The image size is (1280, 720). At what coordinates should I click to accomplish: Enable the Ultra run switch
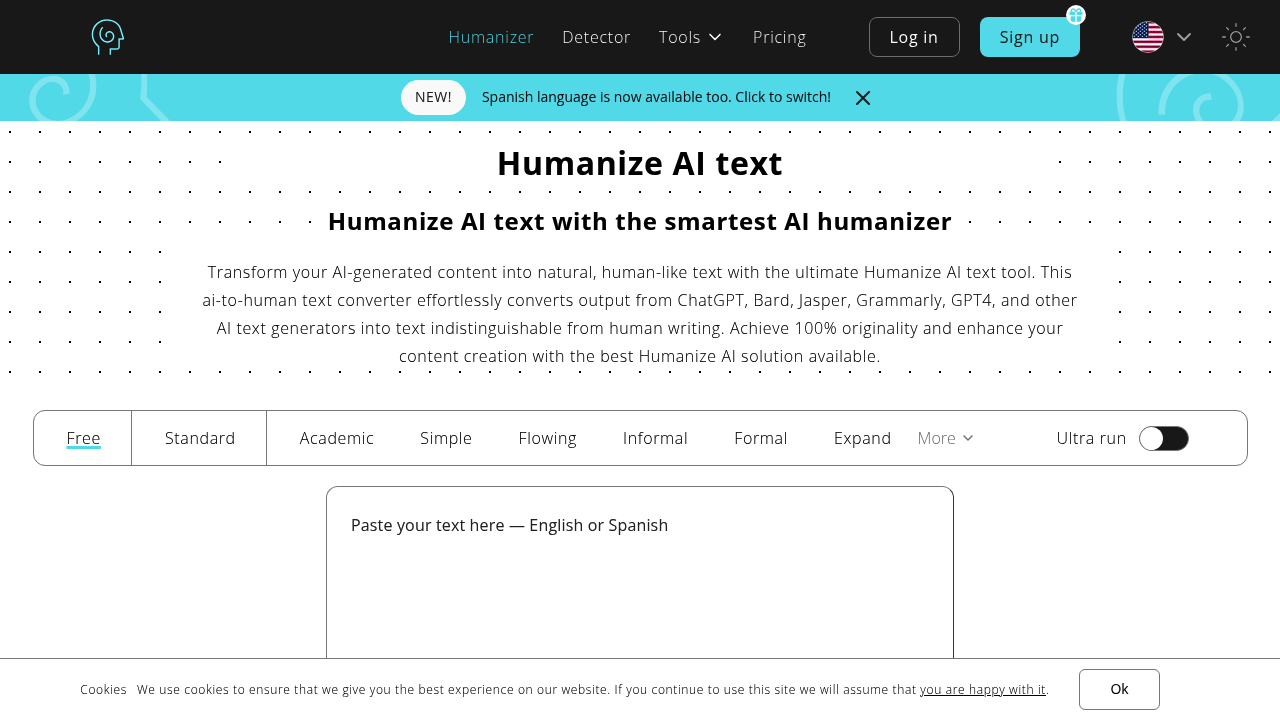1163,438
